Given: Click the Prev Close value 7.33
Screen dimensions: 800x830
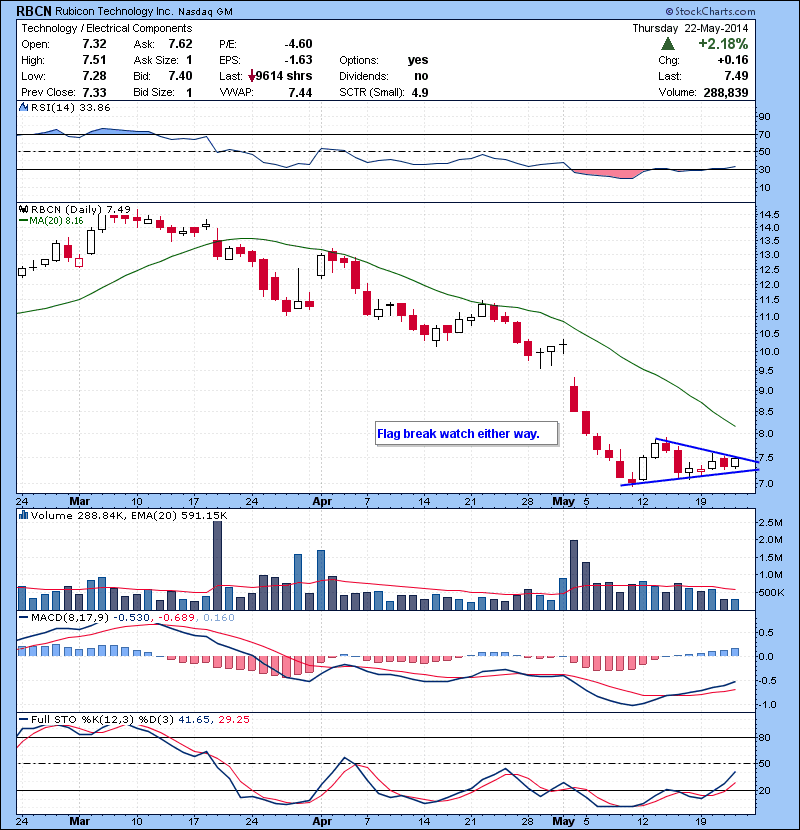Looking at the screenshot, I should [x=94, y=92].
